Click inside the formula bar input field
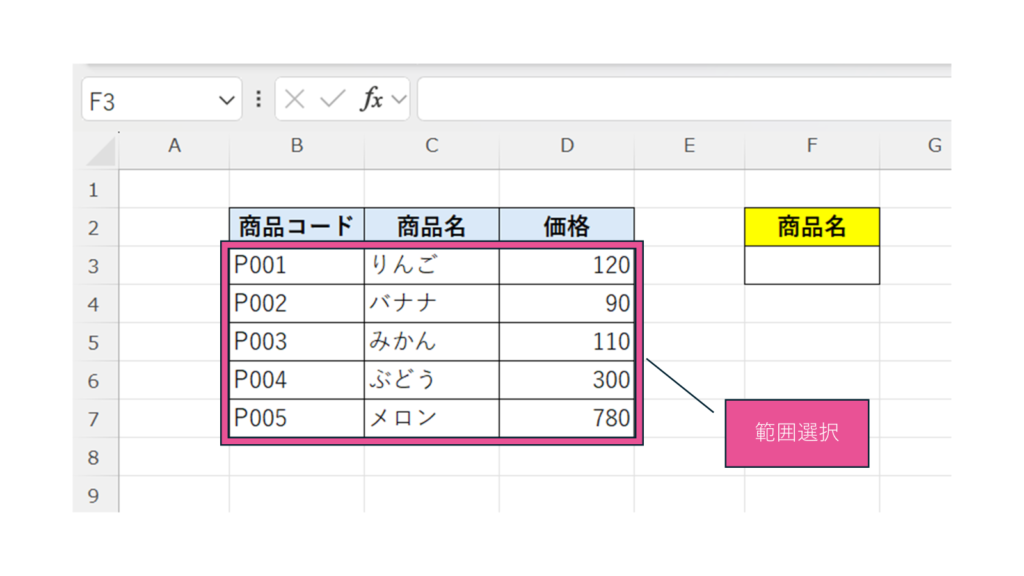 click(x=680, y=99)
